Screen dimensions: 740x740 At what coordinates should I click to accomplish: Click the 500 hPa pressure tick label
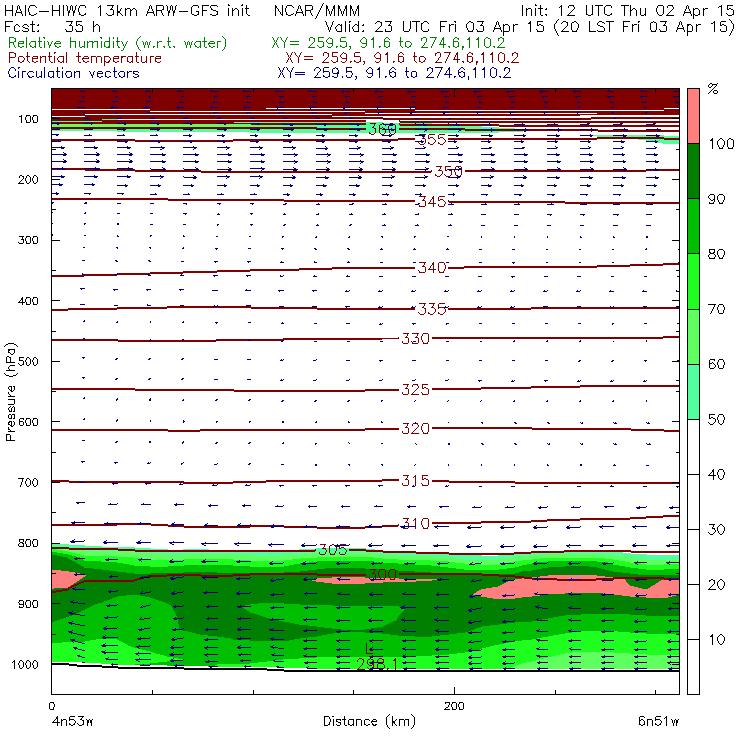(x=28, y=361)
